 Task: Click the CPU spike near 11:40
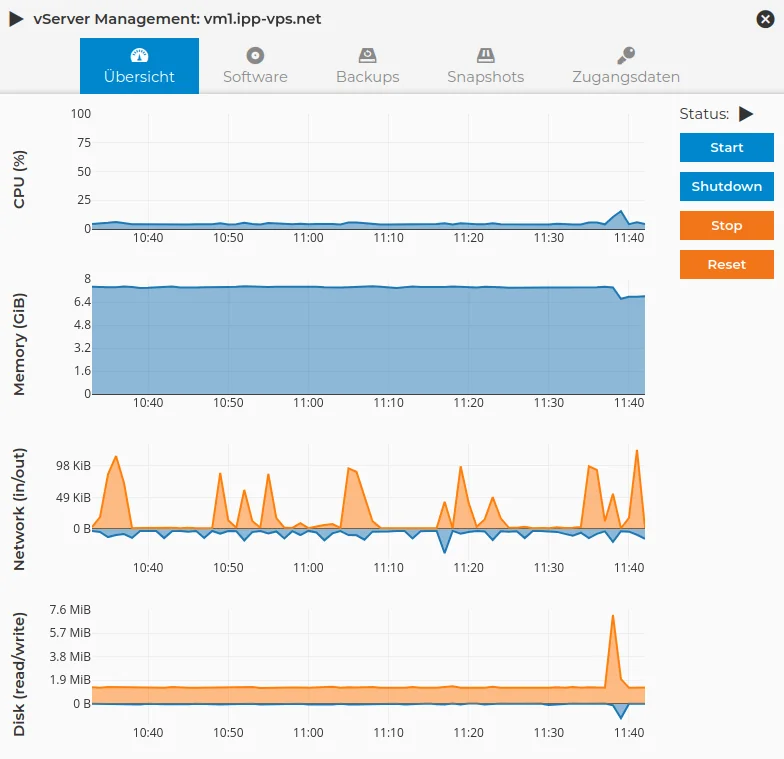pyautogui.click(x=622, y=213)
